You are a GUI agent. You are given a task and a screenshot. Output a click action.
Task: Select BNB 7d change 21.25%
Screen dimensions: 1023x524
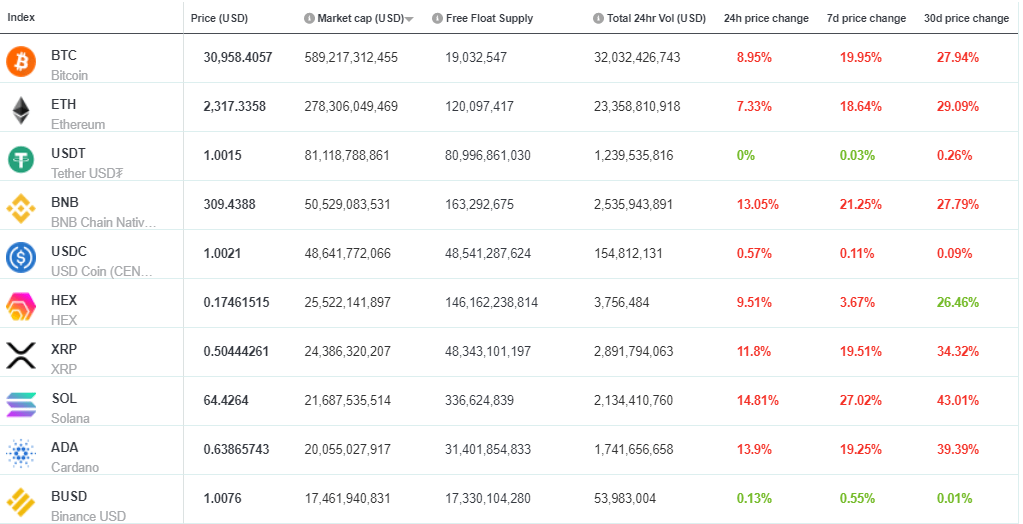pyautogui.click(x=861, y=204)
